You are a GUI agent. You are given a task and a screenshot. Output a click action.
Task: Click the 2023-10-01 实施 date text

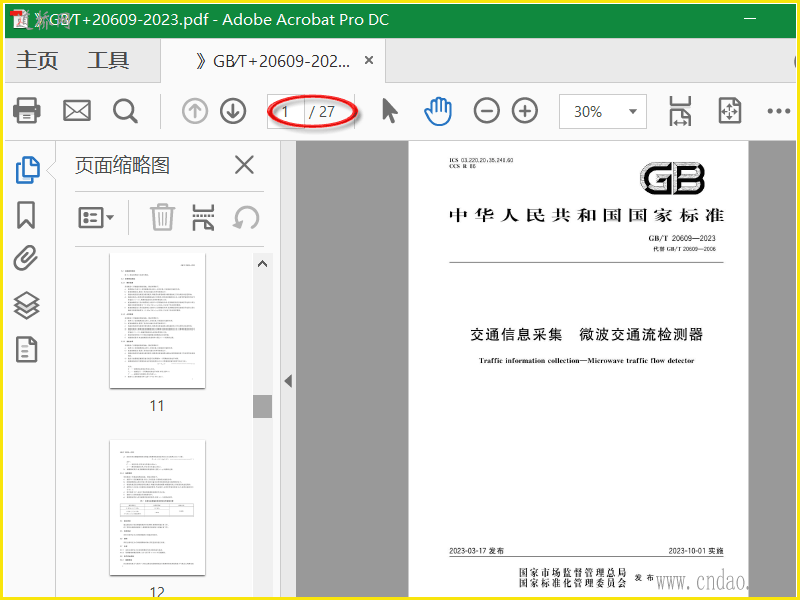pos(696,551)
